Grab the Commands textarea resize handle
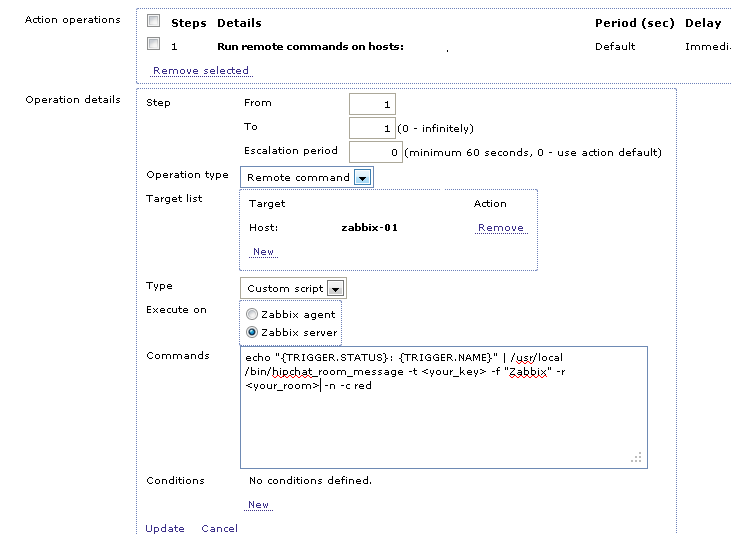 [637, 458]
